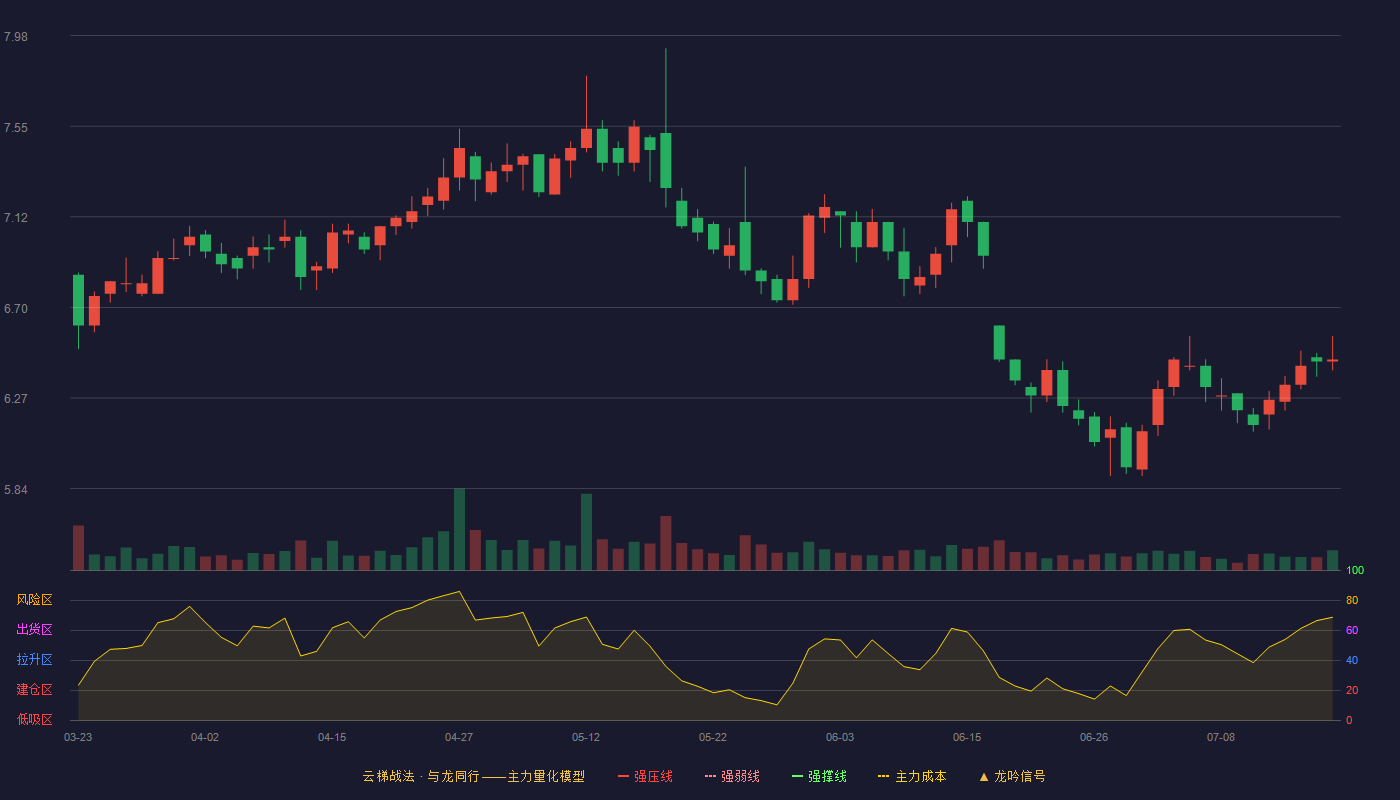Click the 80 indicator scale label
1400x800 pixels.
pyautogui.click(x=1352, y=600)
